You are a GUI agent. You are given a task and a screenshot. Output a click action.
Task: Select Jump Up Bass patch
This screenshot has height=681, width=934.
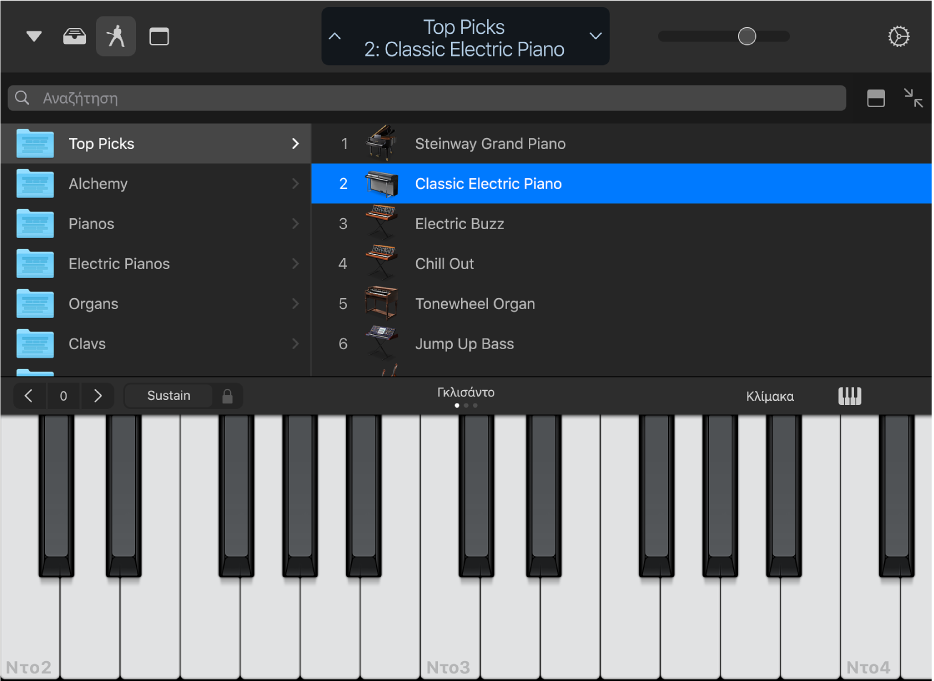pos(622,343)
